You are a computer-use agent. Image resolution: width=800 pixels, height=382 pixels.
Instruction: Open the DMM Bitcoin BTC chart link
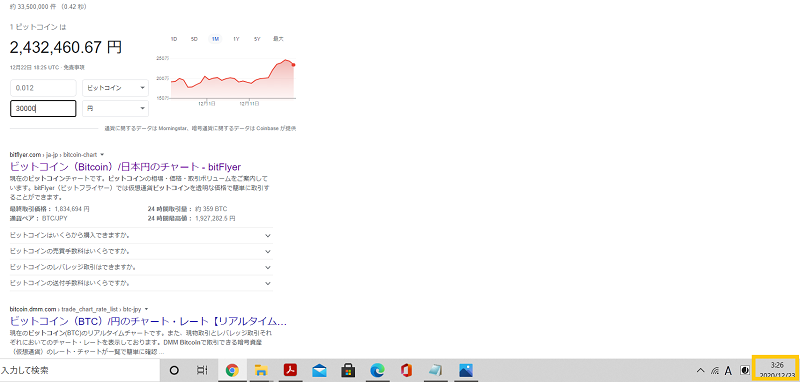[148, 321]
